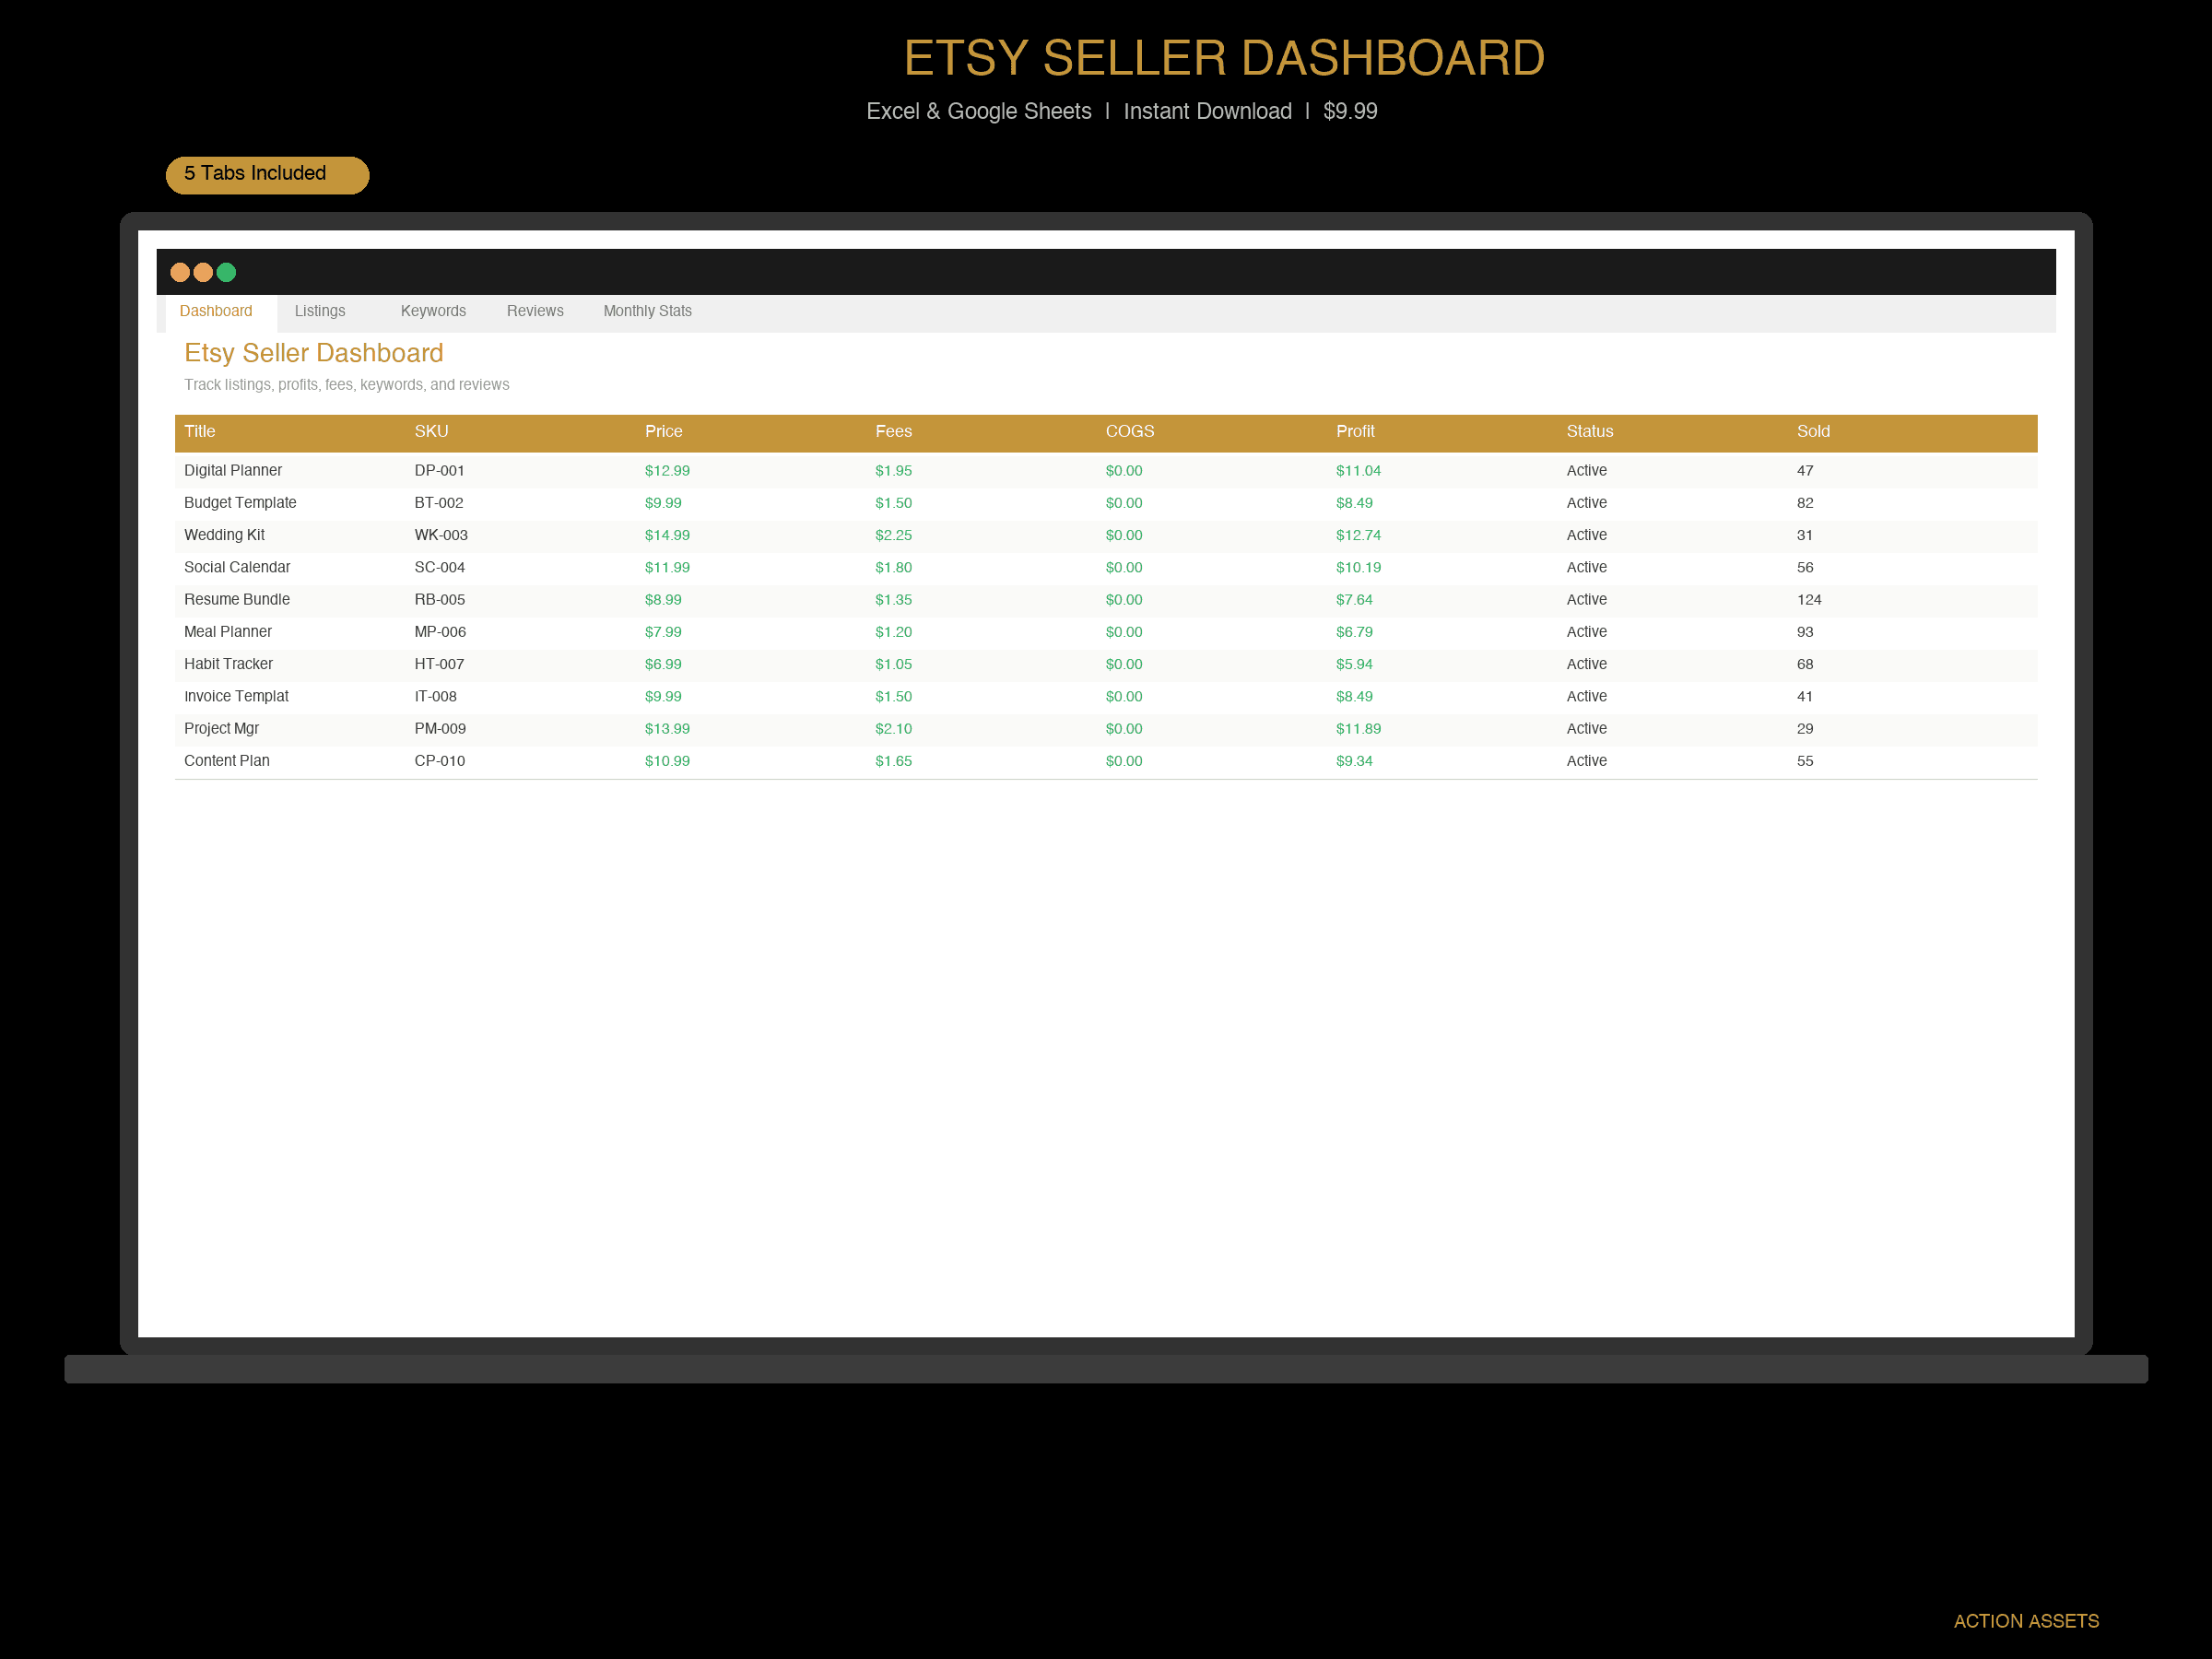This screenshot has height=1659, width=2212.
Task: Click SKU cell HT-007
Action: pyautogui.click(x=439, y=664)
